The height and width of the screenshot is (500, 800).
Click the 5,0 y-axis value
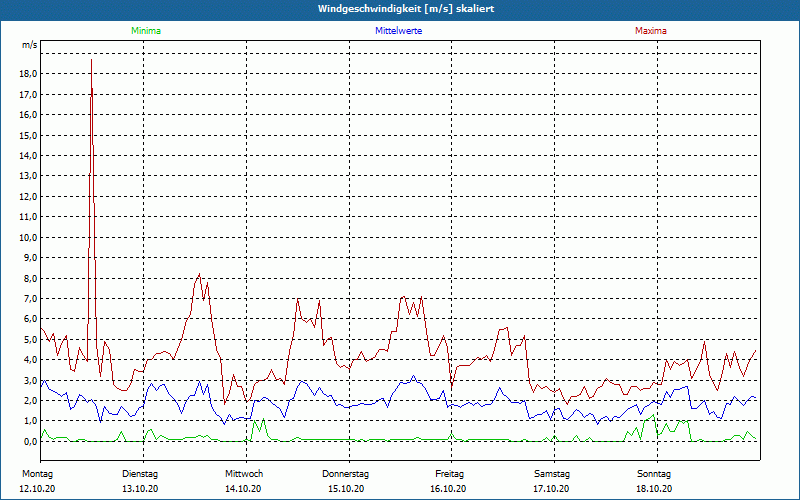[x=30, y=339]
